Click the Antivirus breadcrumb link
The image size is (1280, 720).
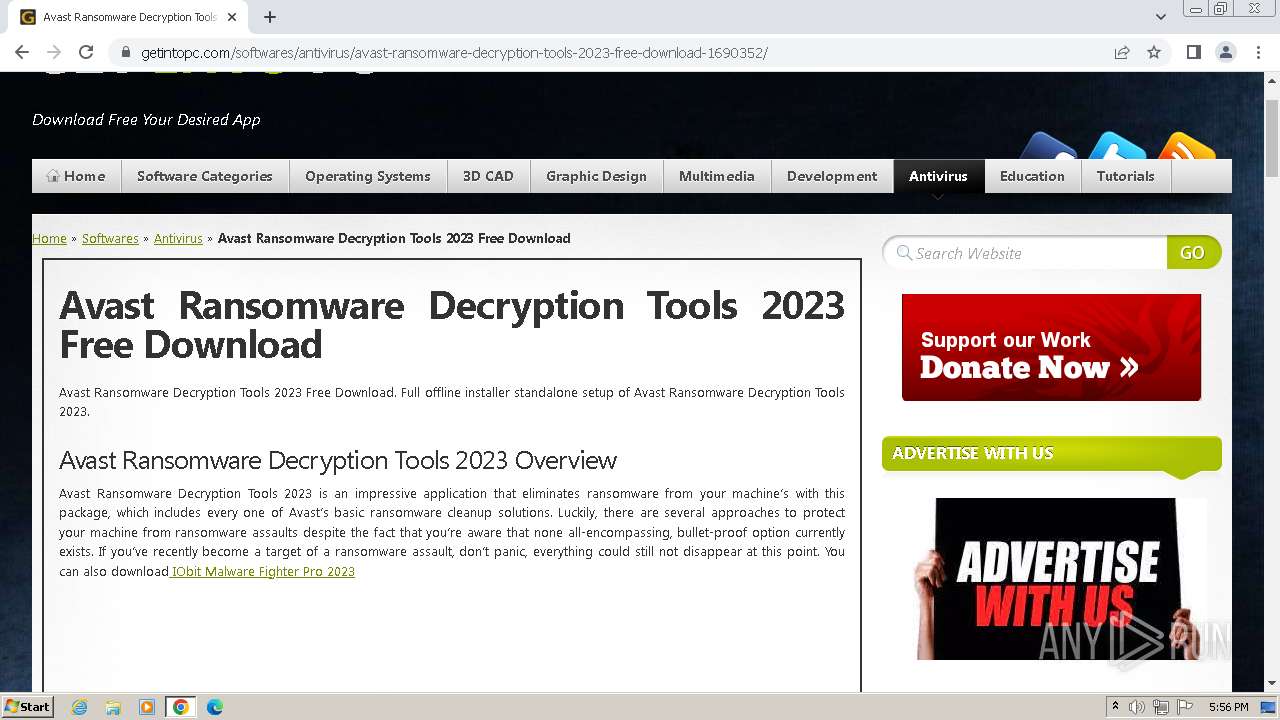click(178, 238)
